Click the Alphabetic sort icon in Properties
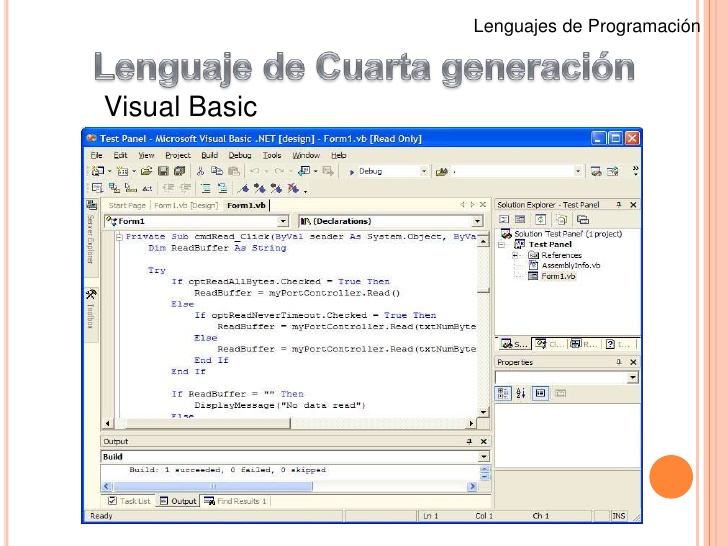Screen dimensions: 728x546 click(x=521, y=393)
